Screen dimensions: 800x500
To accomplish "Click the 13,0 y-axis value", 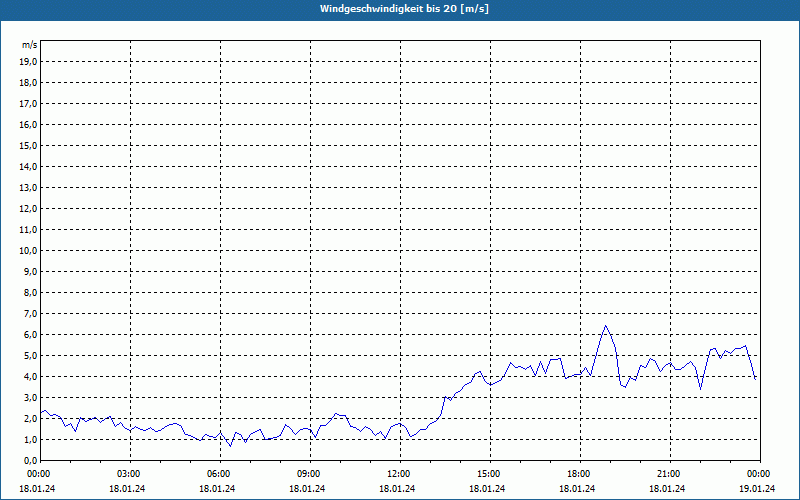I will (29, 187).
